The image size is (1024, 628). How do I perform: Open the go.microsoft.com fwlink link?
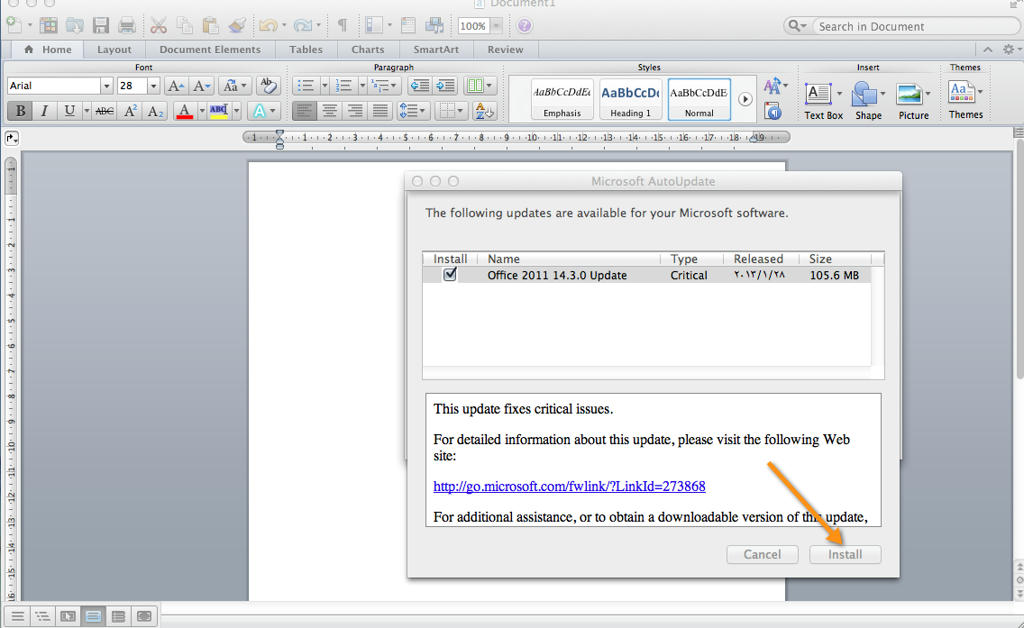569,486
